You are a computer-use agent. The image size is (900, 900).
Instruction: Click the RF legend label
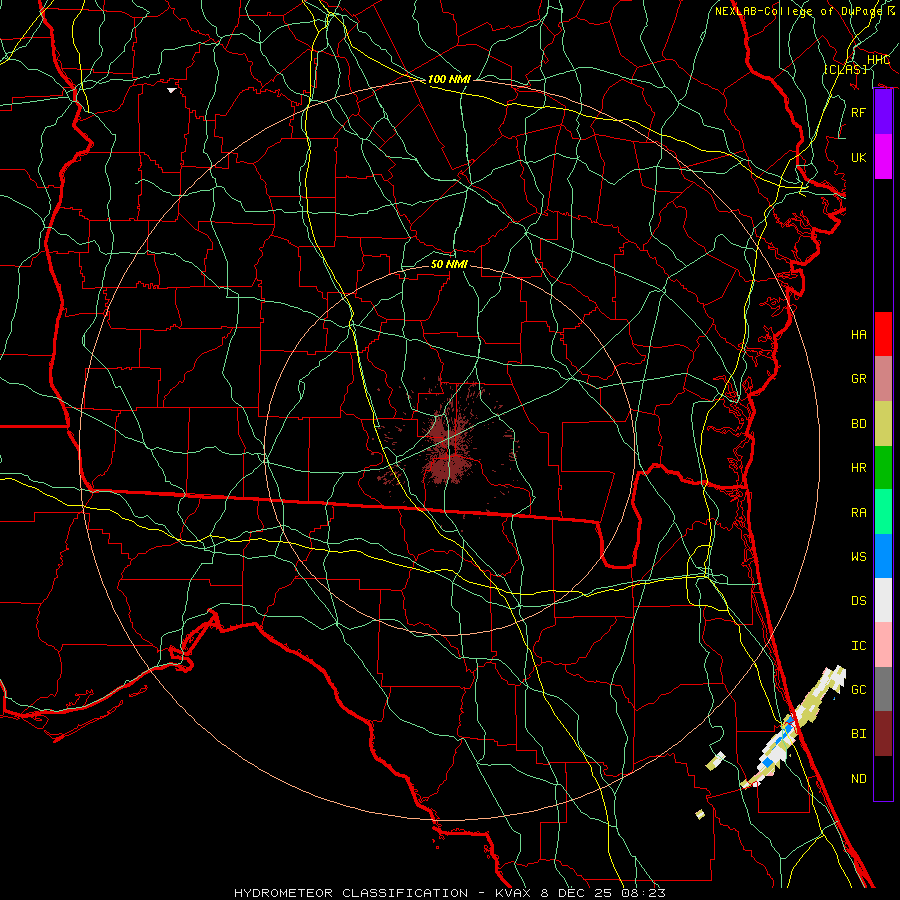pos(859,112)
